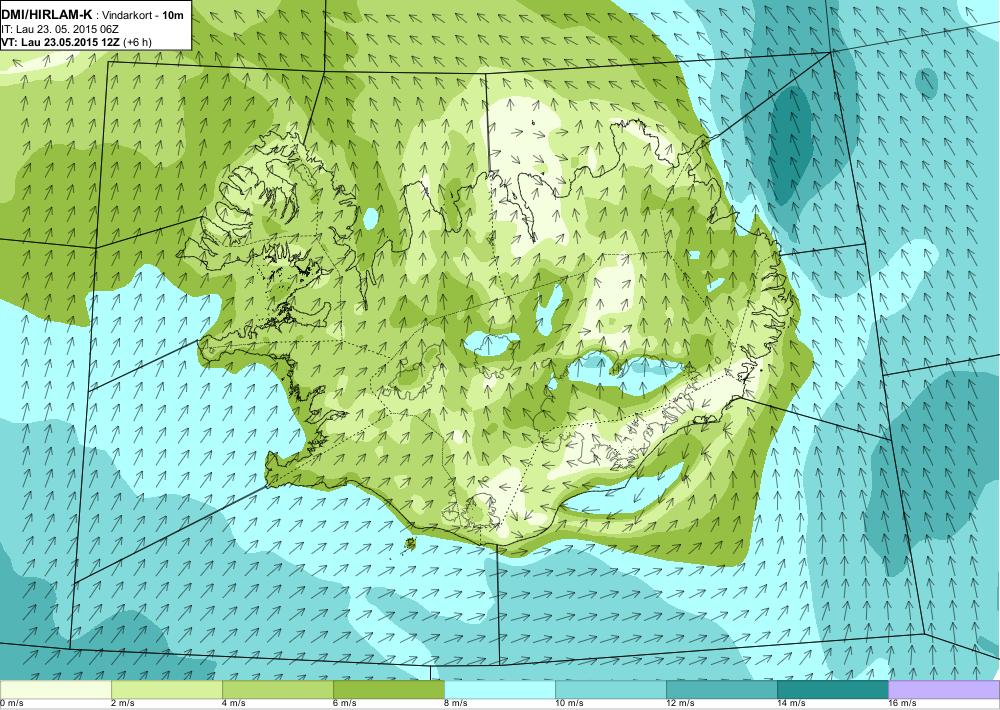
Task: Click the 8–10 m/s light cyan legend swatch
Action: click(x=499, y=689)
